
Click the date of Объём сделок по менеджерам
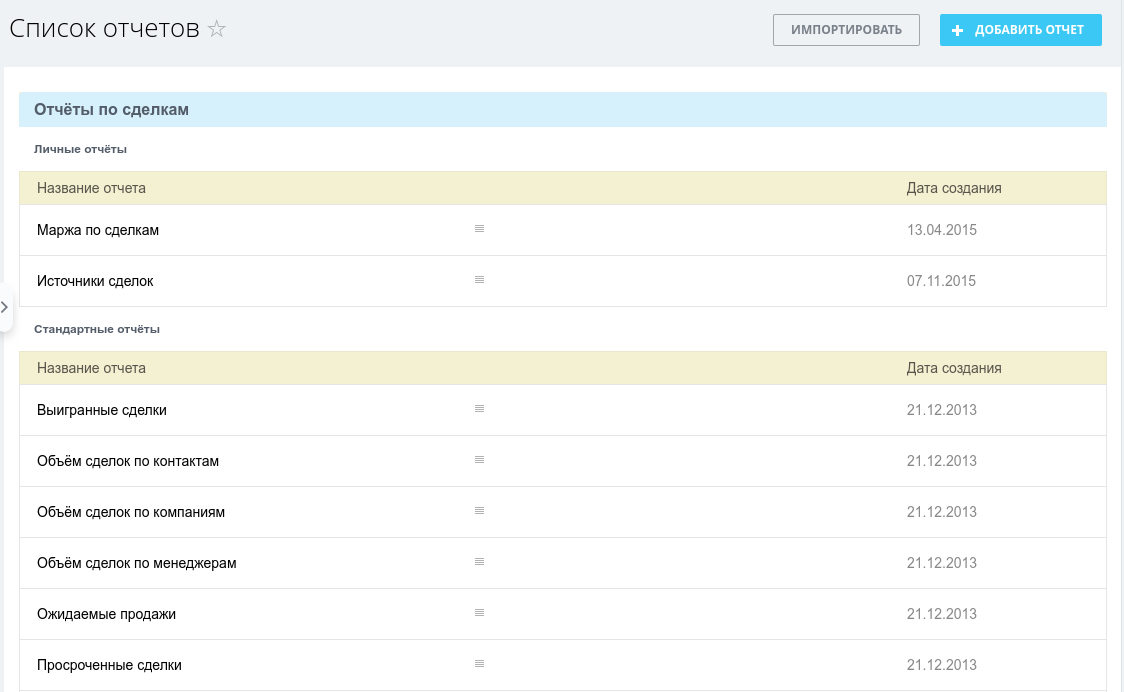coord(941,563)
